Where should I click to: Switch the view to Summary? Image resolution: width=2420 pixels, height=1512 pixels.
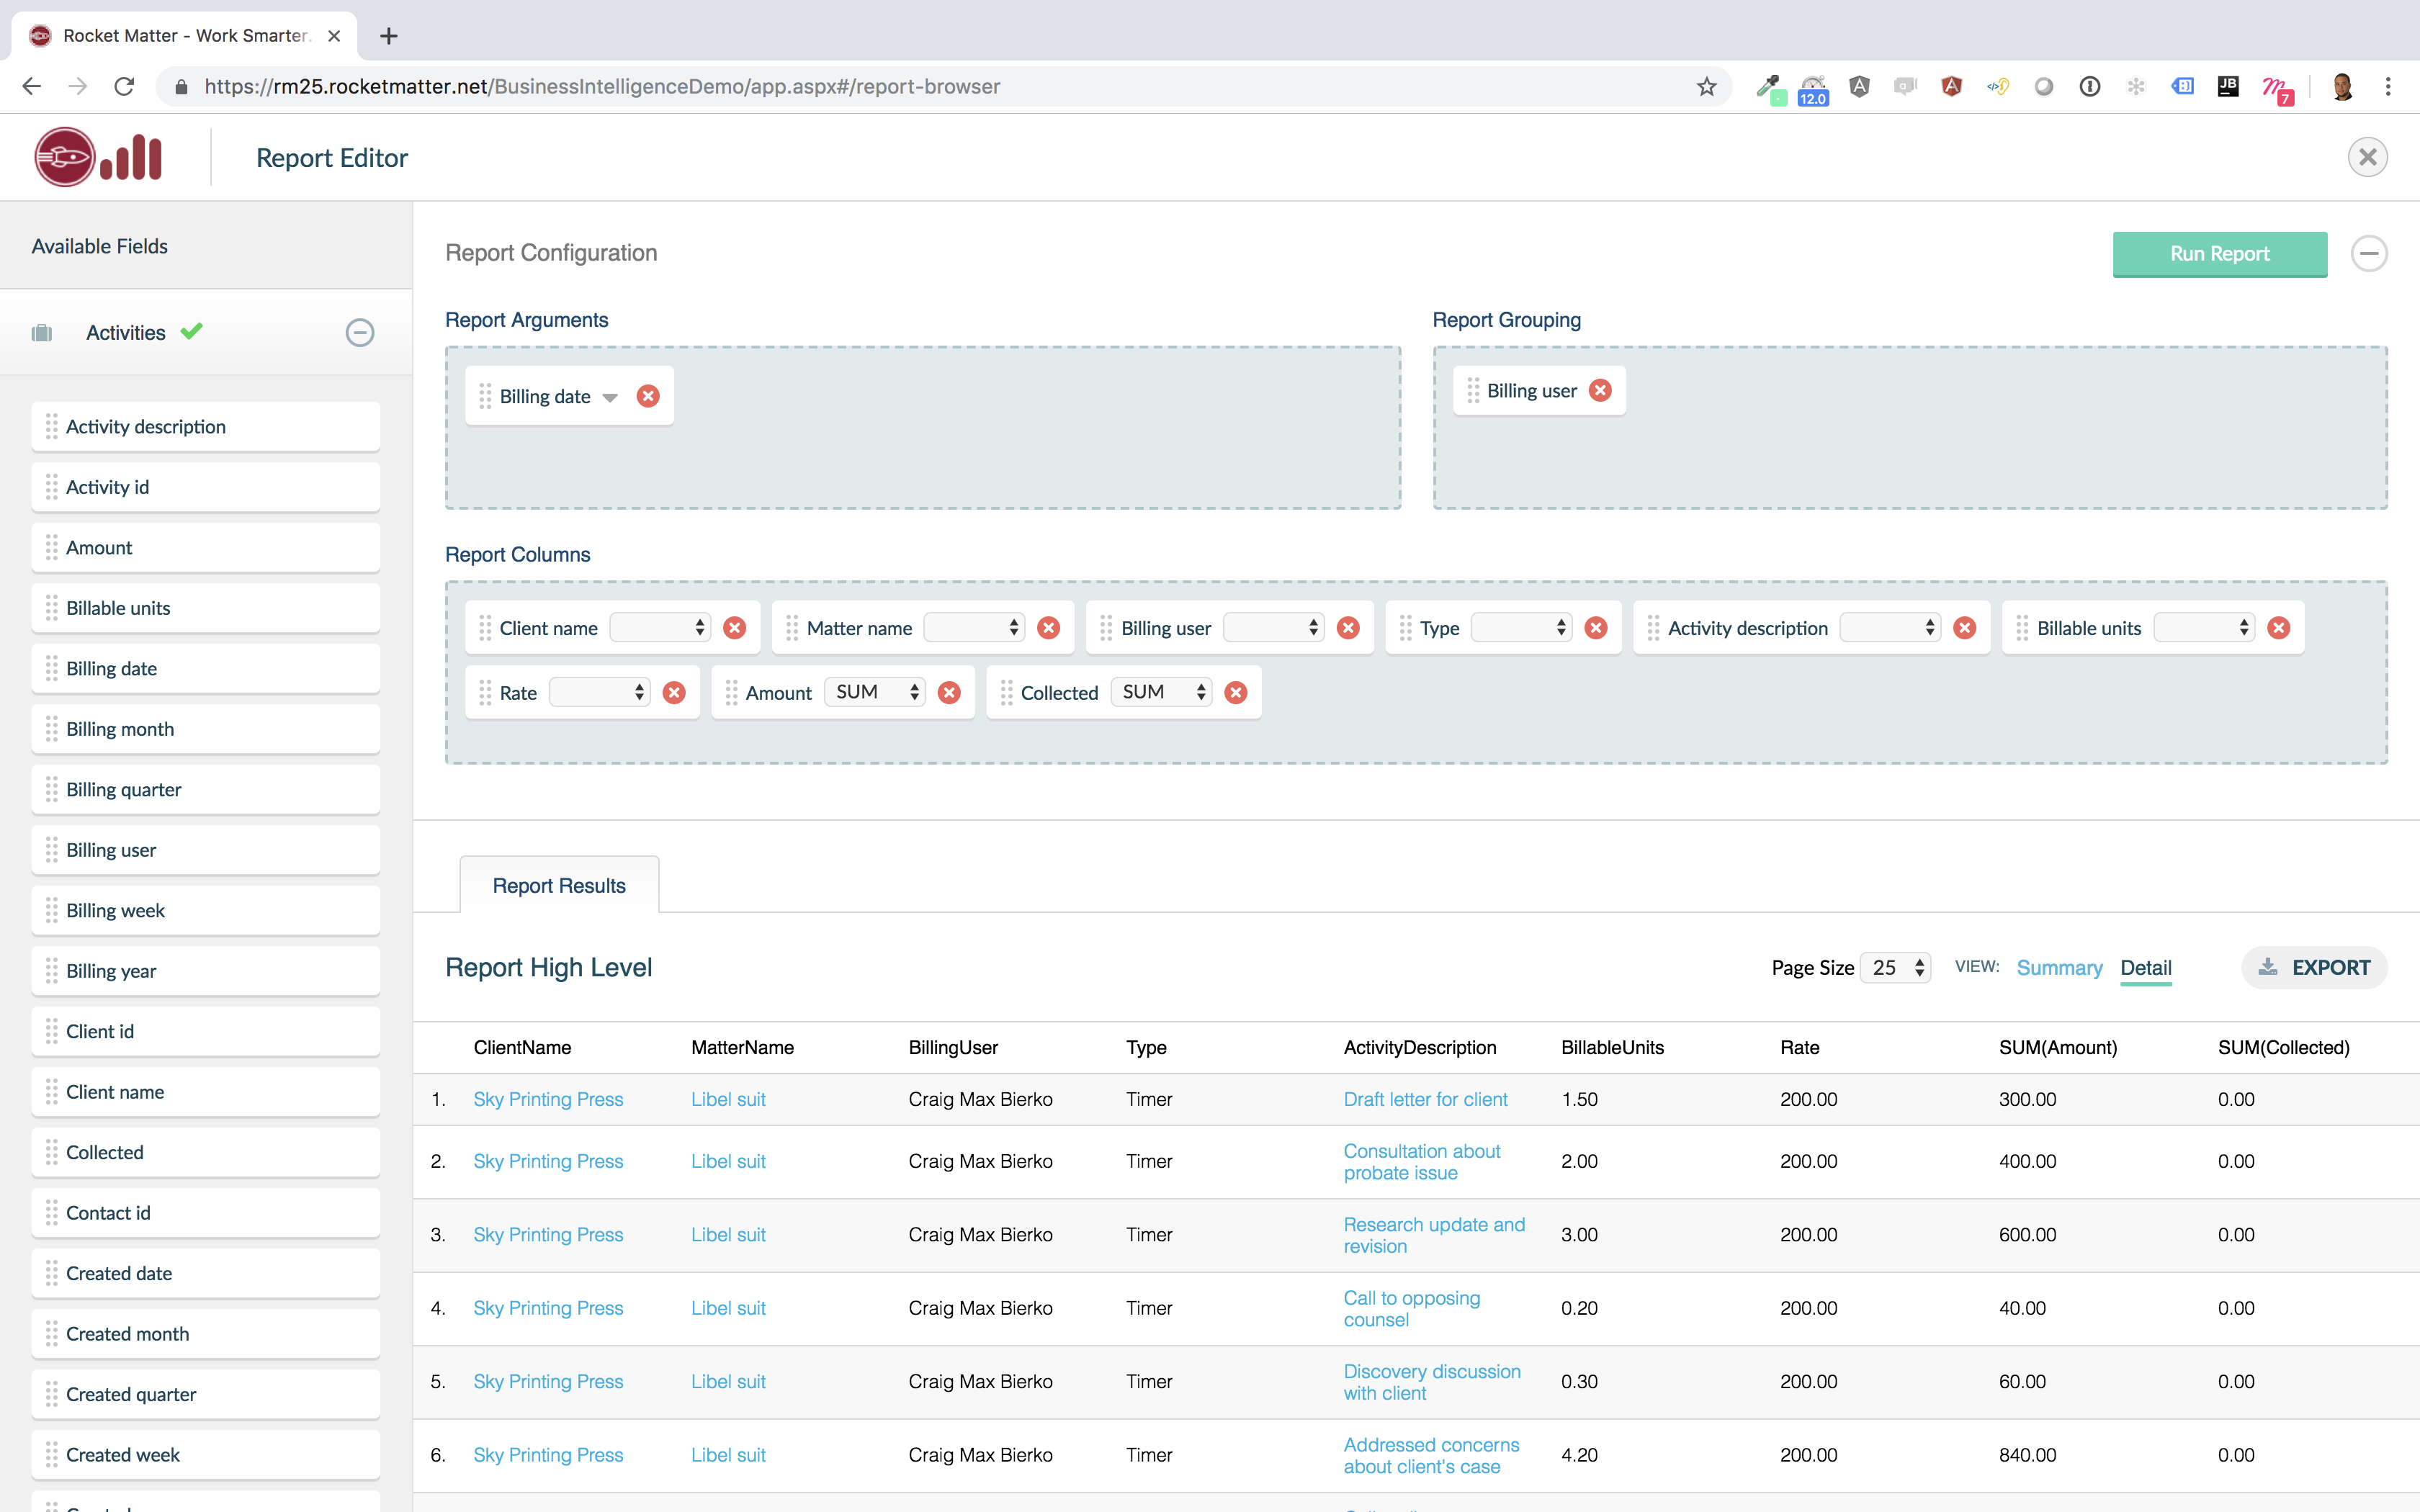pos(2060,968)
